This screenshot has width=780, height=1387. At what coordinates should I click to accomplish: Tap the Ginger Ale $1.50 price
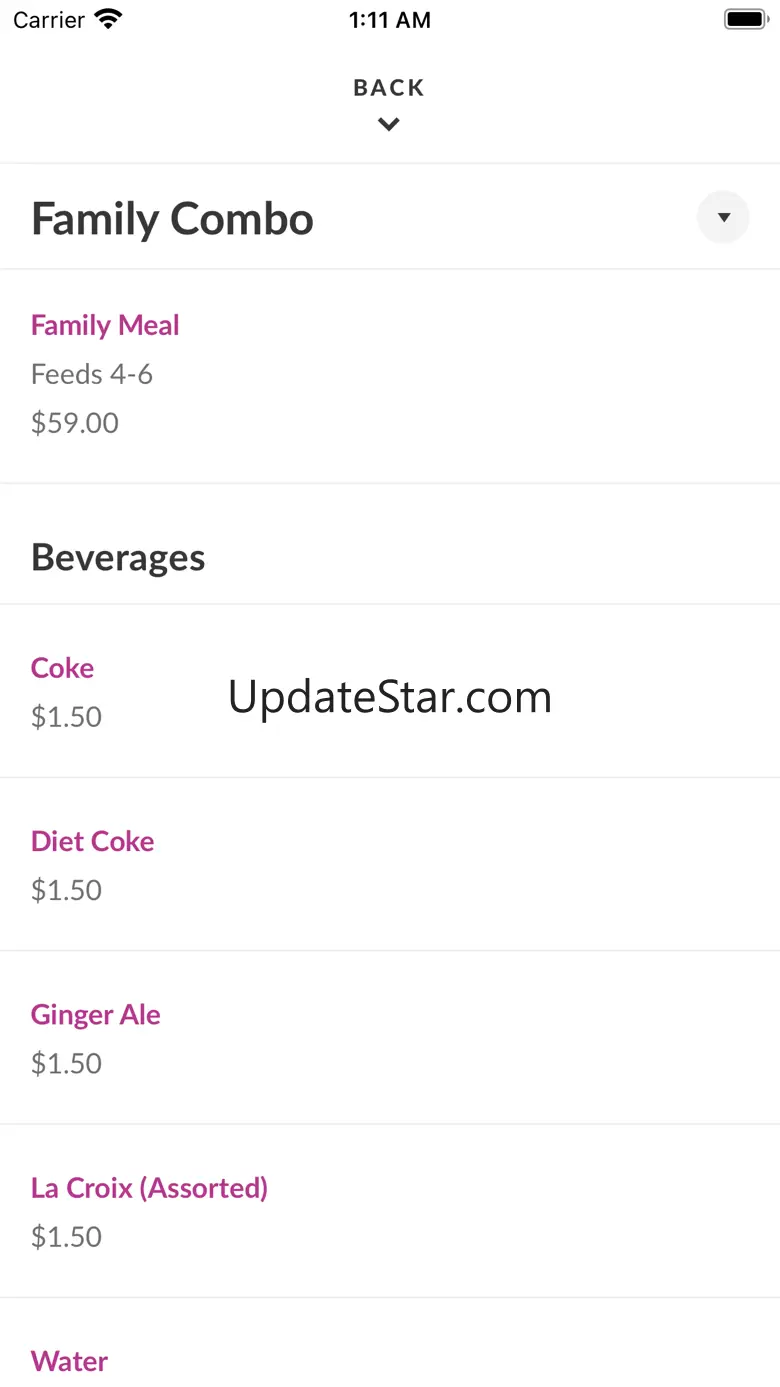[x=66, y=1063]
